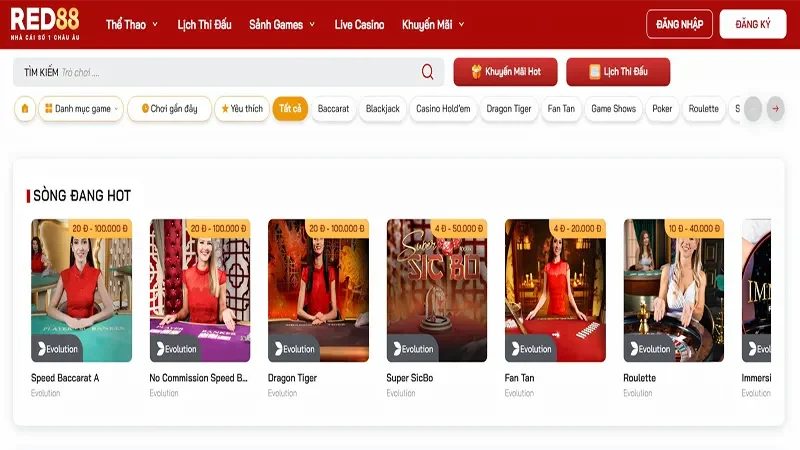Open No Commission Speed Baccarat thumbnail
Viewport: 800px width, 450px height.
tap(200, 290)
